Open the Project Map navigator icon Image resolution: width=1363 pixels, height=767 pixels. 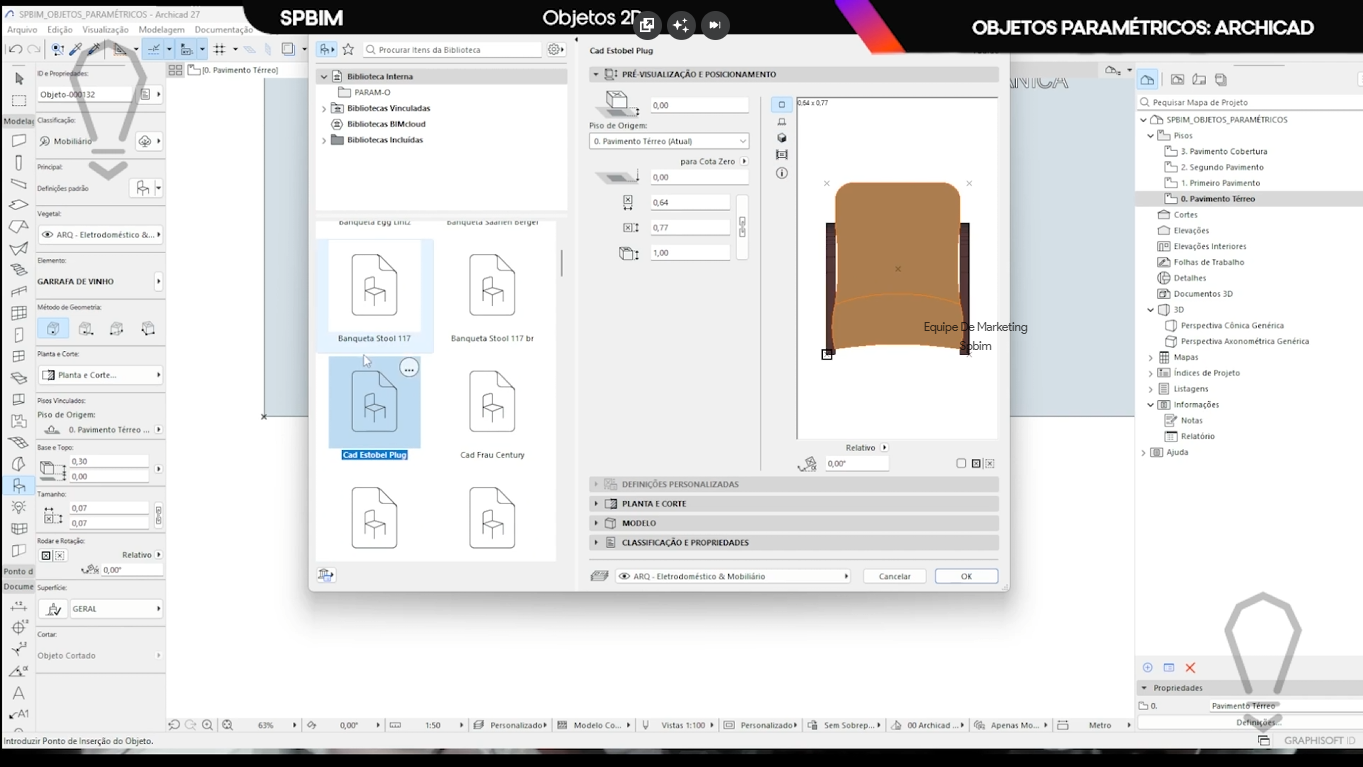point(1148,79)
